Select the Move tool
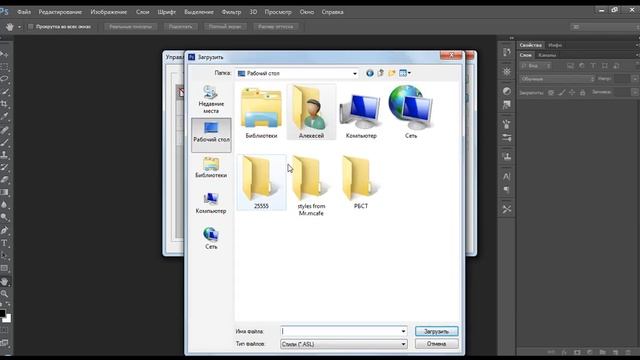This screenshot has width=640, height=360. click(x=4, y=53)
